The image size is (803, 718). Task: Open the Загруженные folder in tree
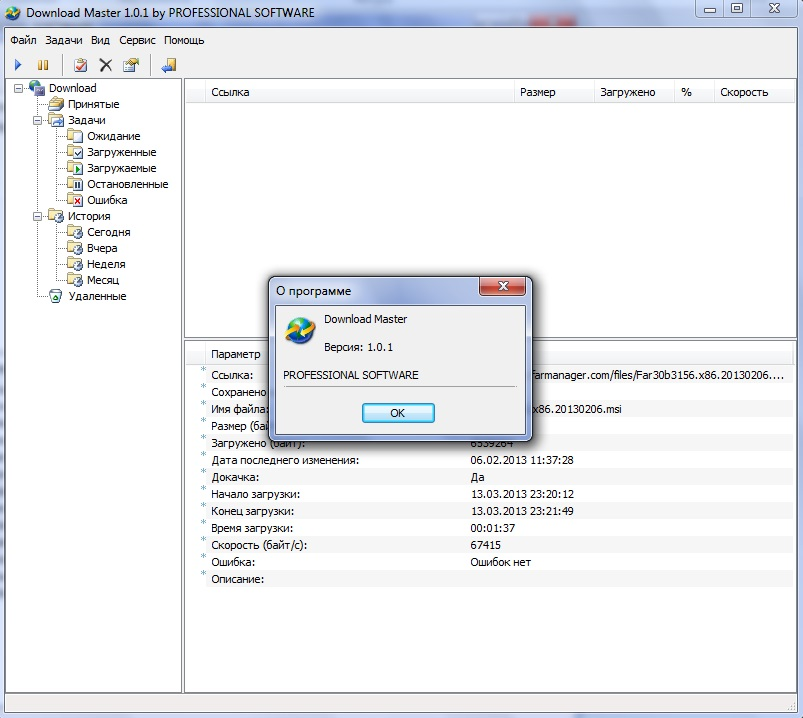tap(120, 152)
